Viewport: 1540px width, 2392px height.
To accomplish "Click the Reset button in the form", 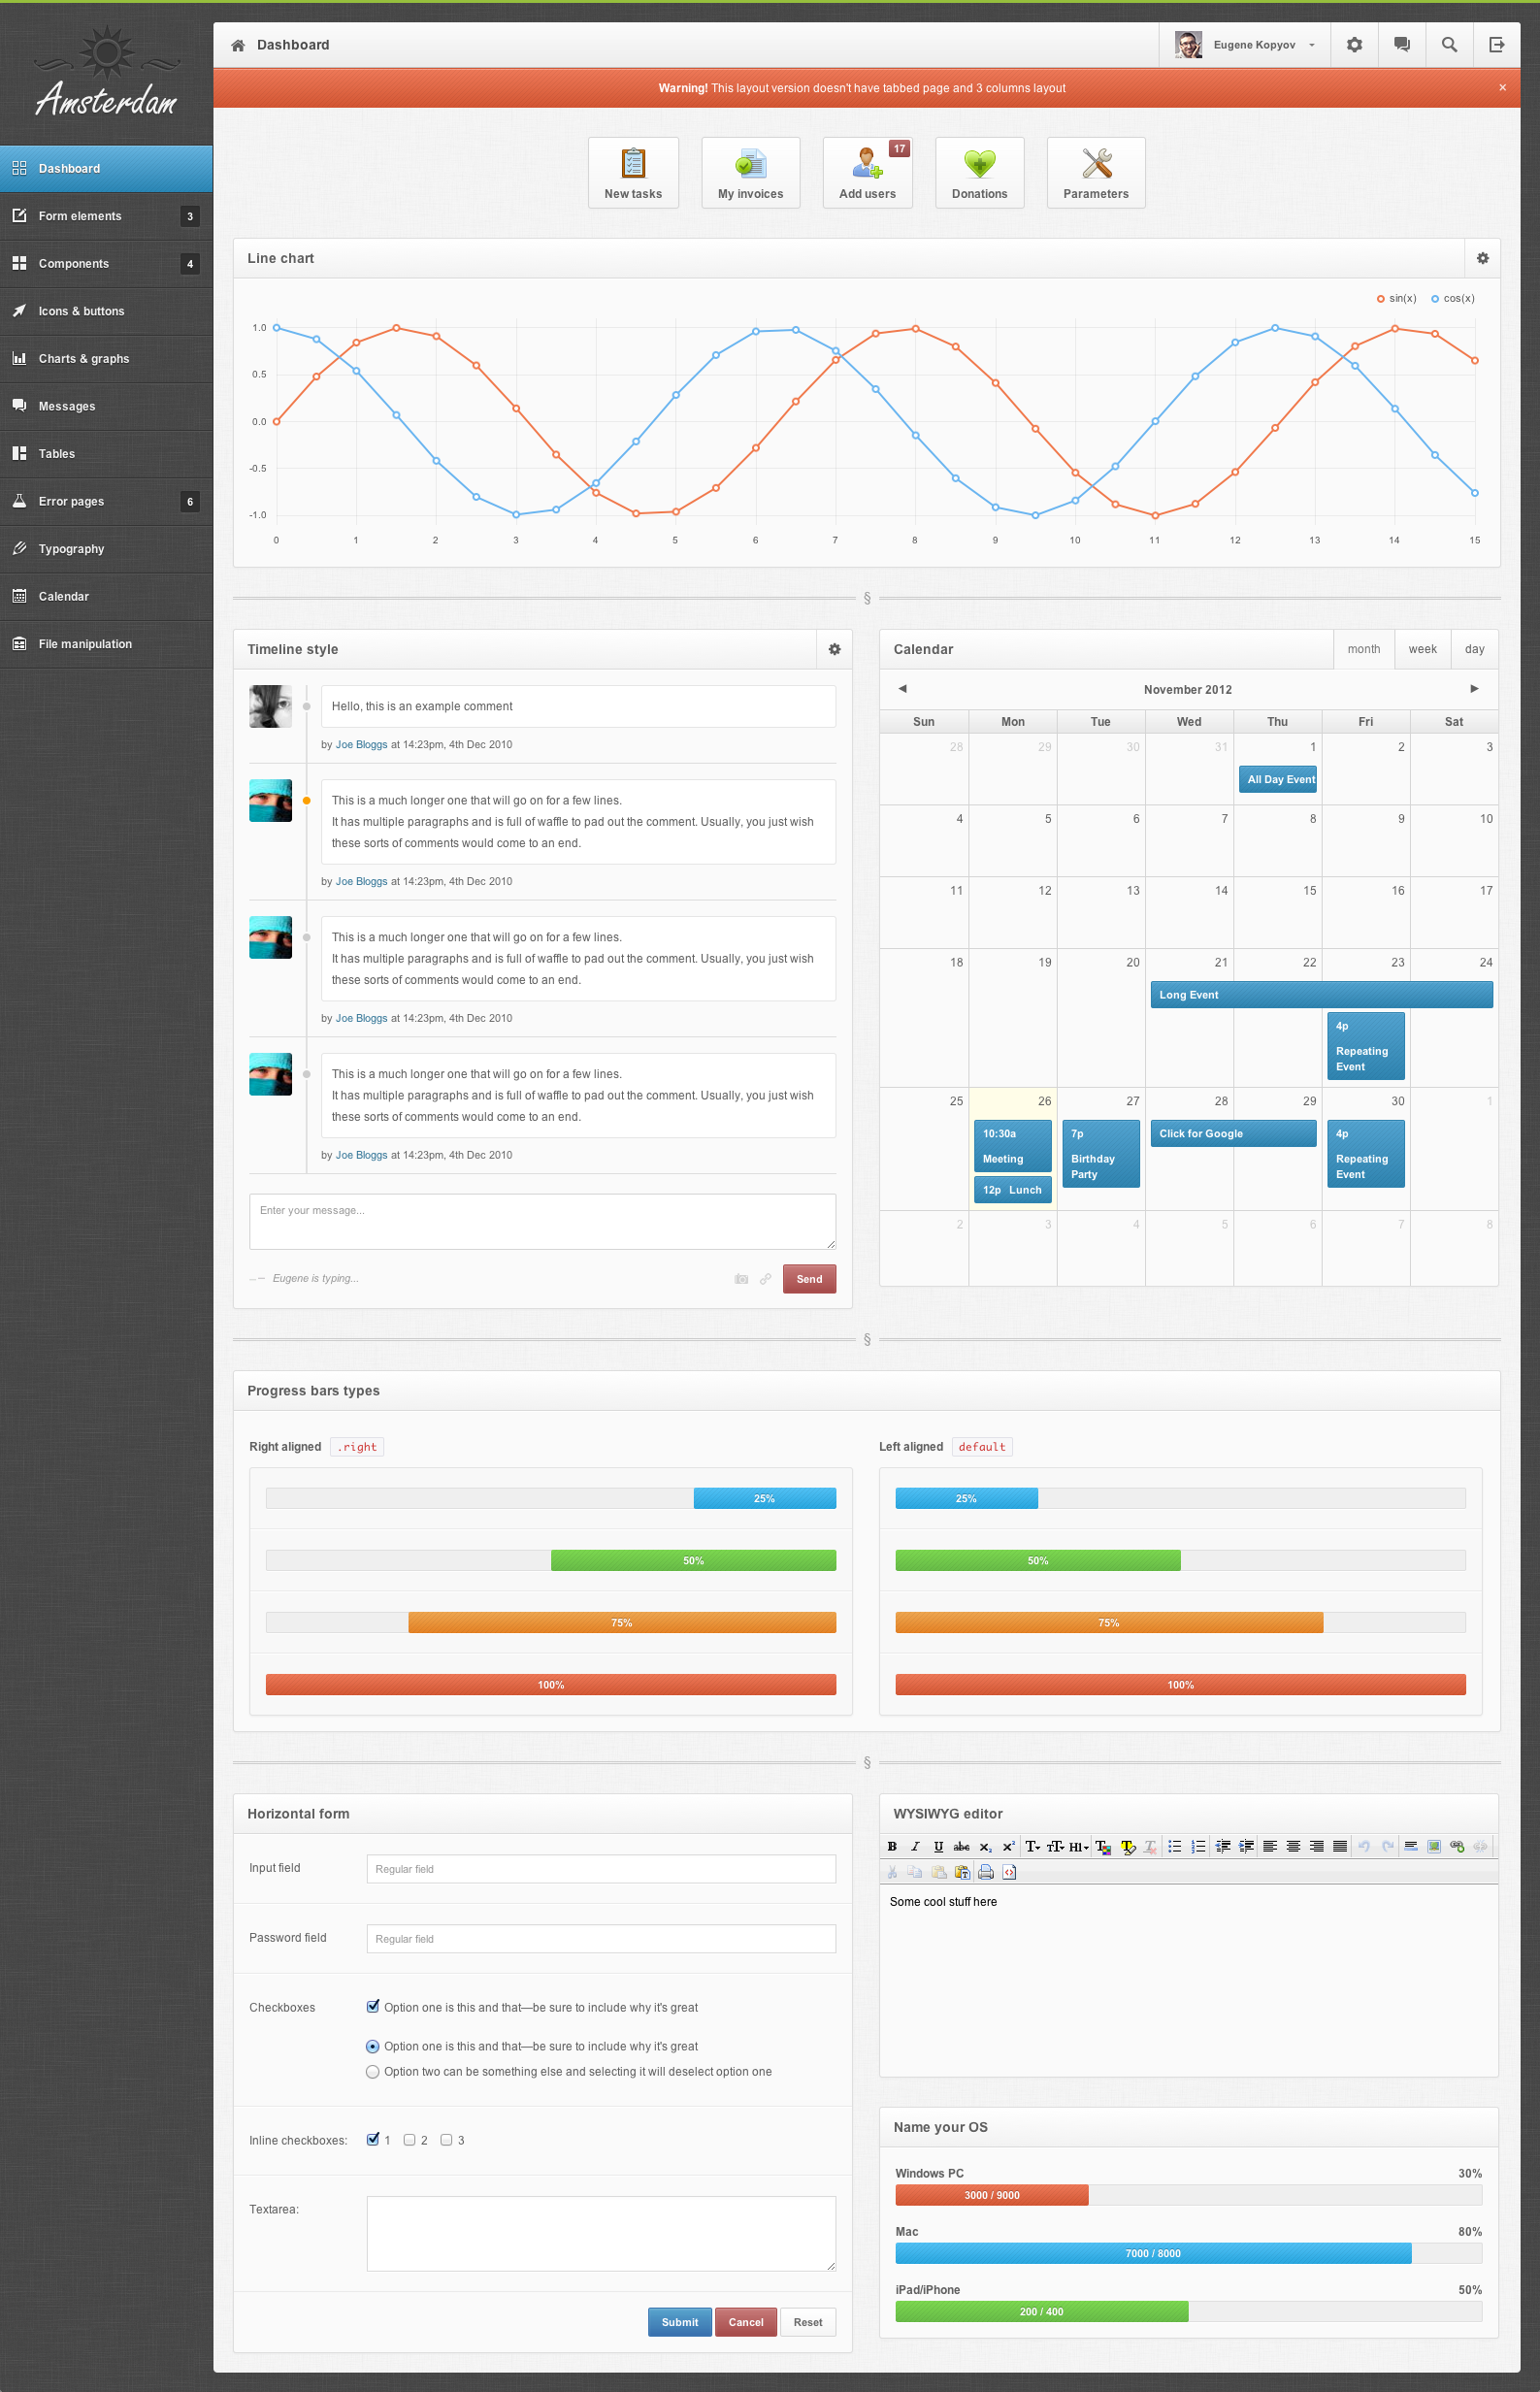I will pos(808,2322).
